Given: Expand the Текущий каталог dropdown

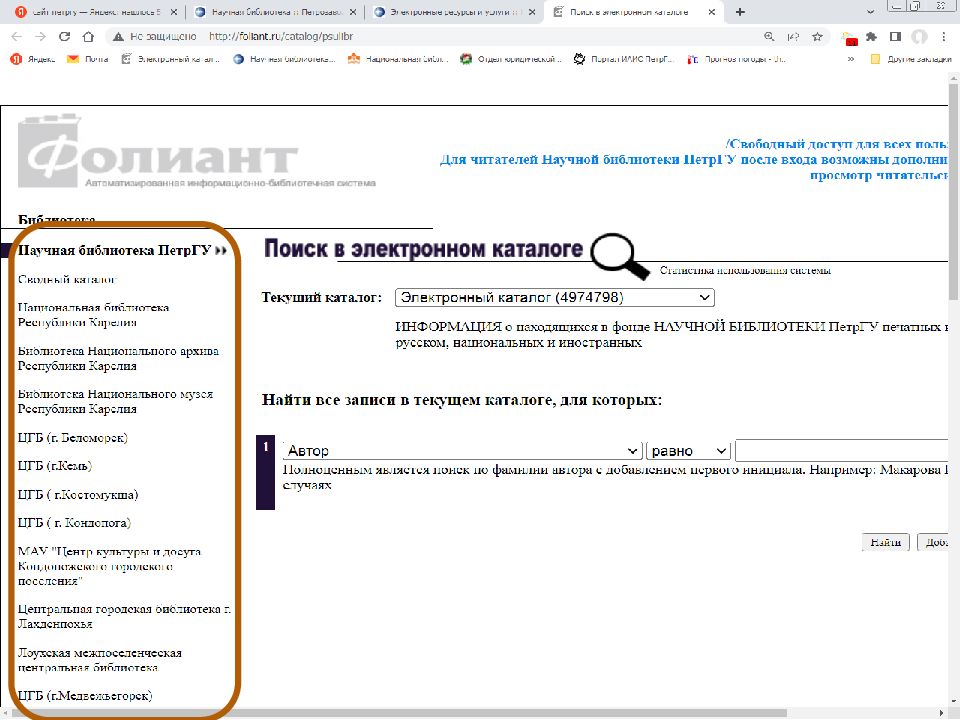Looking at the screenshot, I should 554,298.
